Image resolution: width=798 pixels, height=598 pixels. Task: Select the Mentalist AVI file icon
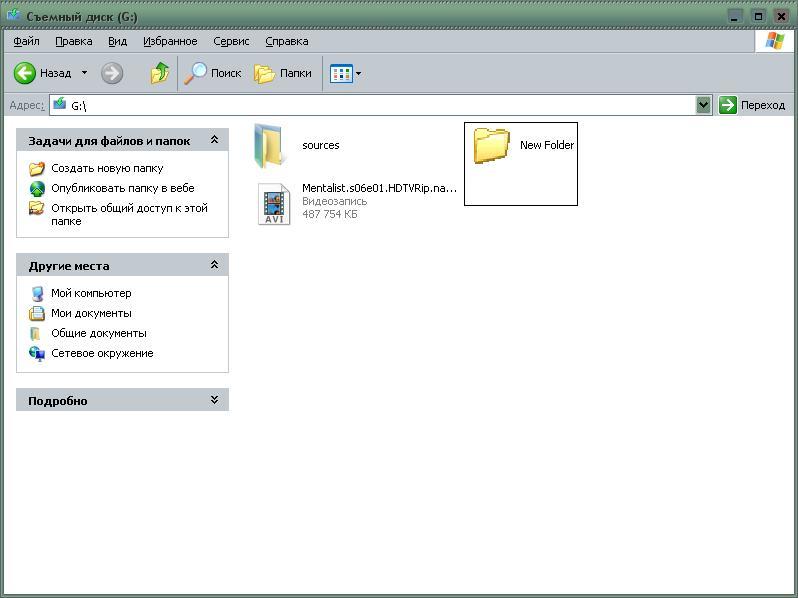[274, 204]
